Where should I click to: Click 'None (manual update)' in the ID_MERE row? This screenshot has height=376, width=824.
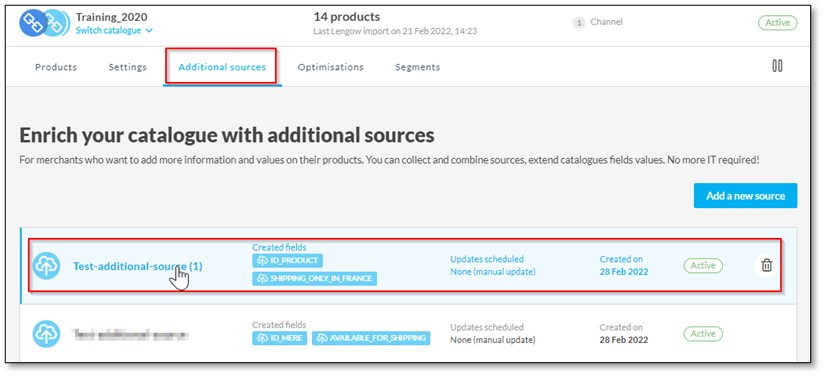[492, 340]
